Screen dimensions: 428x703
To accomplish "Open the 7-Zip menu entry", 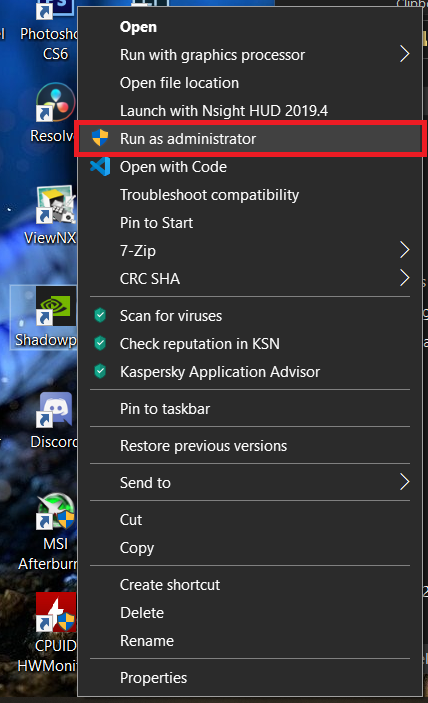I will coord(250,251).
